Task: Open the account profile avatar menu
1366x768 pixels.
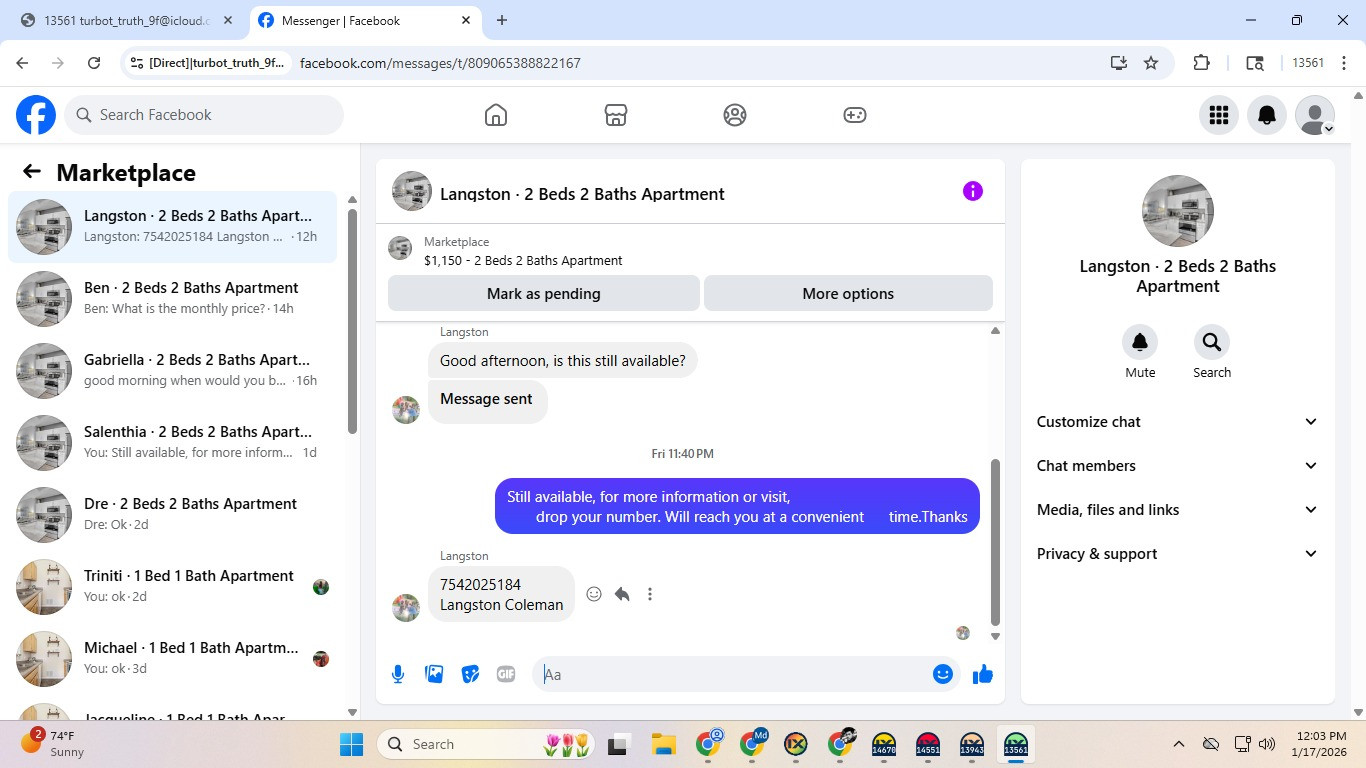Action: click(1315, 115)
